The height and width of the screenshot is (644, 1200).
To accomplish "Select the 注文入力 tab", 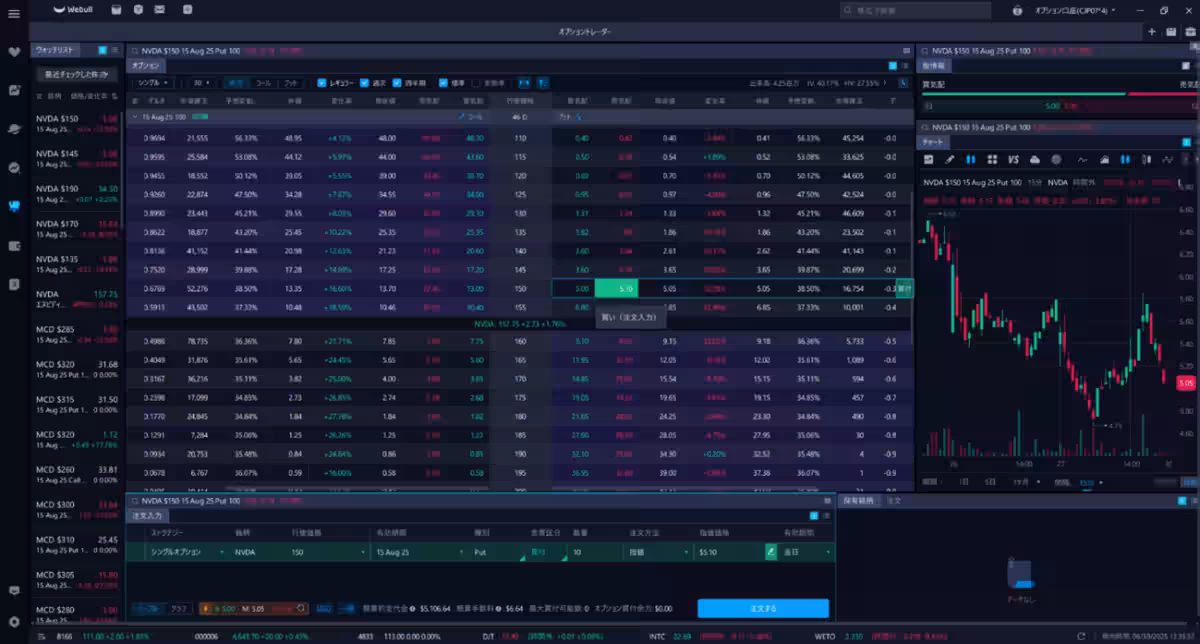I will tap(146, 515).
